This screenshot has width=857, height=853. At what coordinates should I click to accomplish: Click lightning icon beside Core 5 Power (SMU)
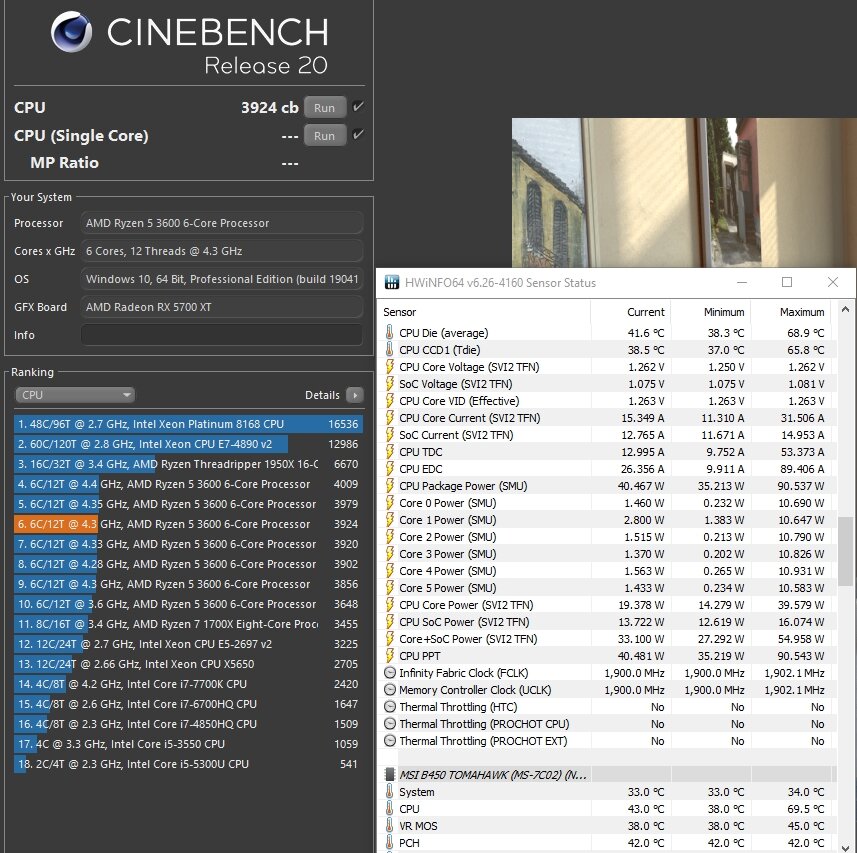coord(390,588)
